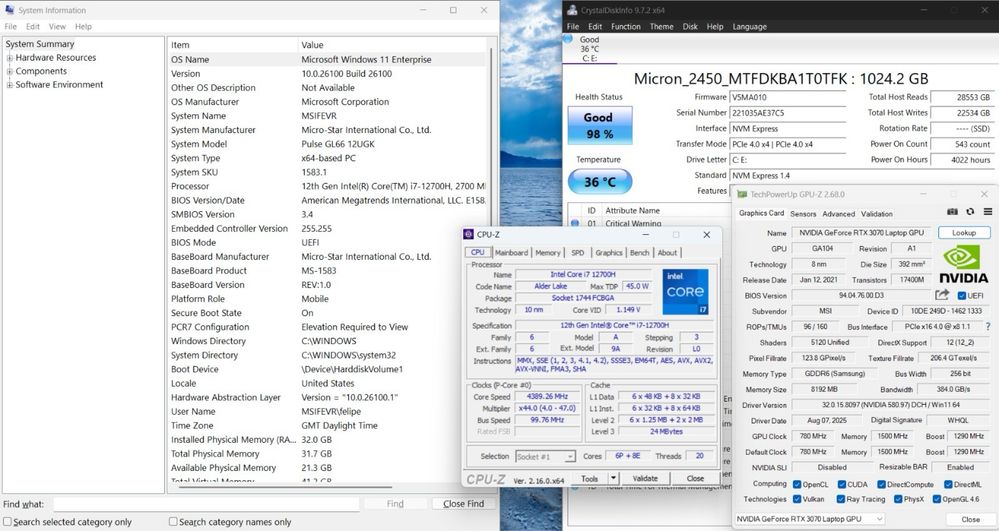Click the Intel Core i7 logo in CPU-Z
Image resolution: width=999 pixels, height=531 pixels.
[x=685, y=292]
